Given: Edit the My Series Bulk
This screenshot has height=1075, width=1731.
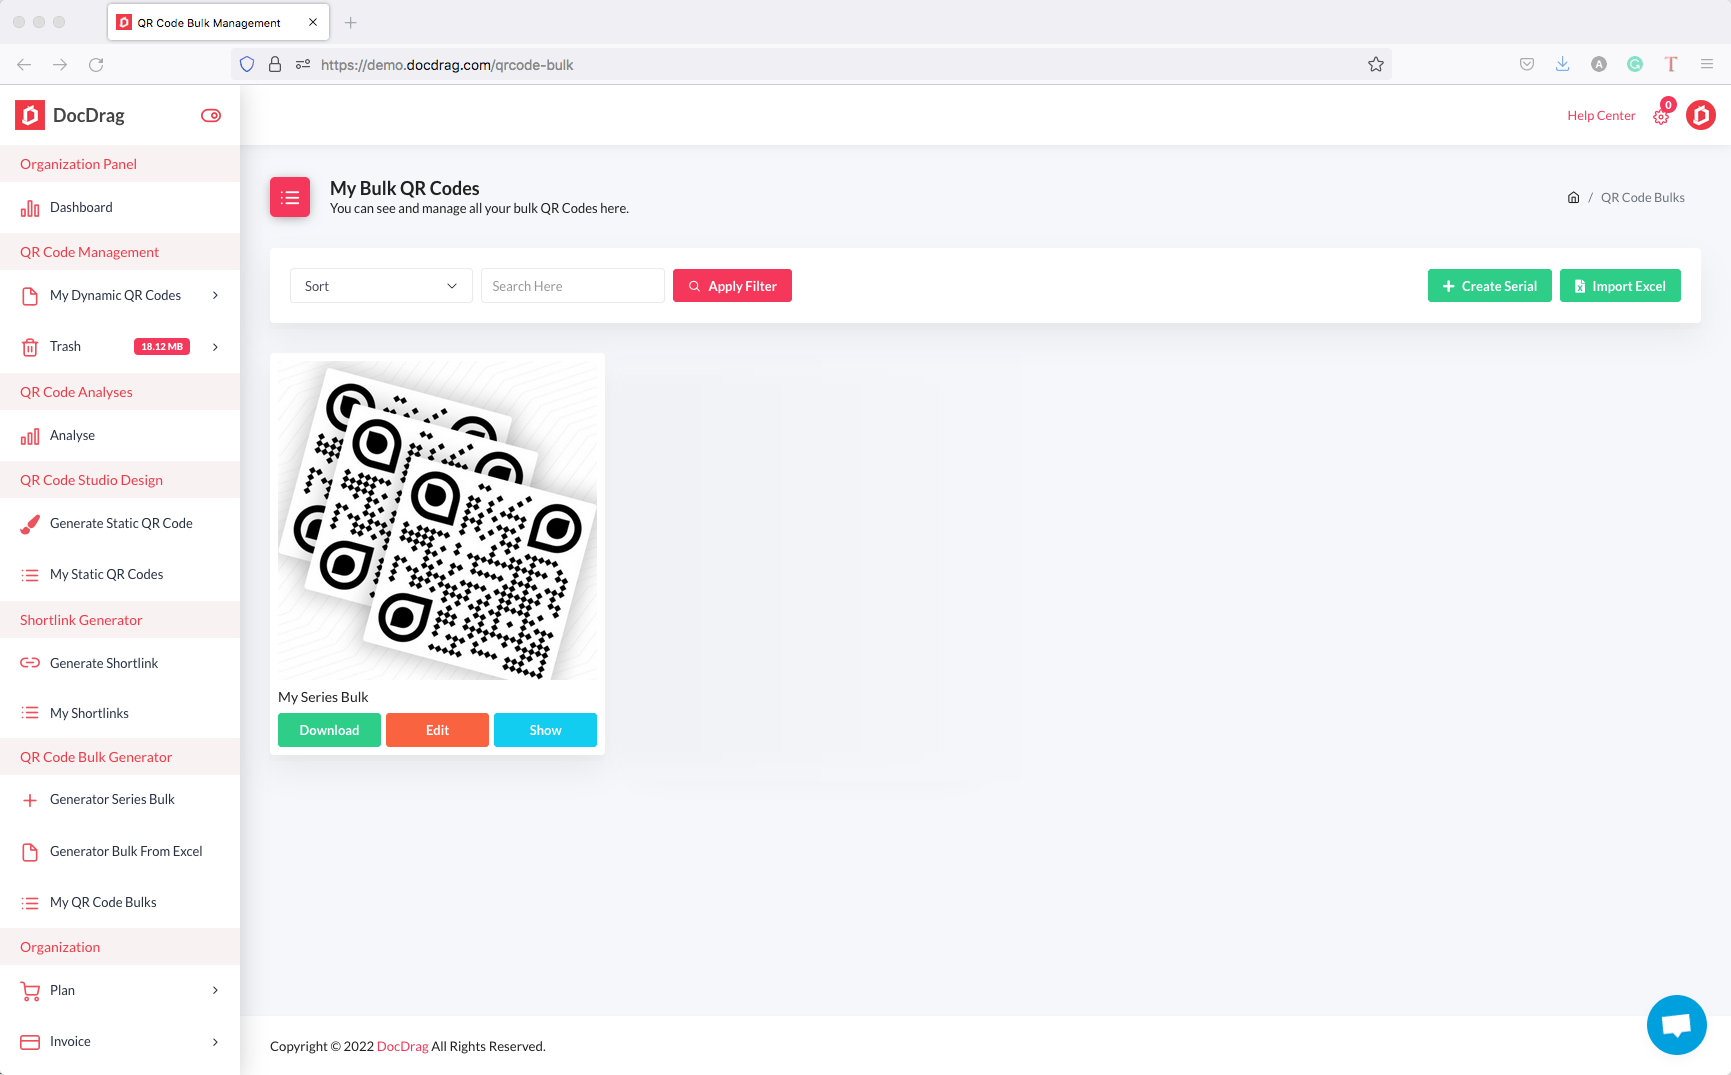Looking at the screenshot, I should [x=437, y=730].
